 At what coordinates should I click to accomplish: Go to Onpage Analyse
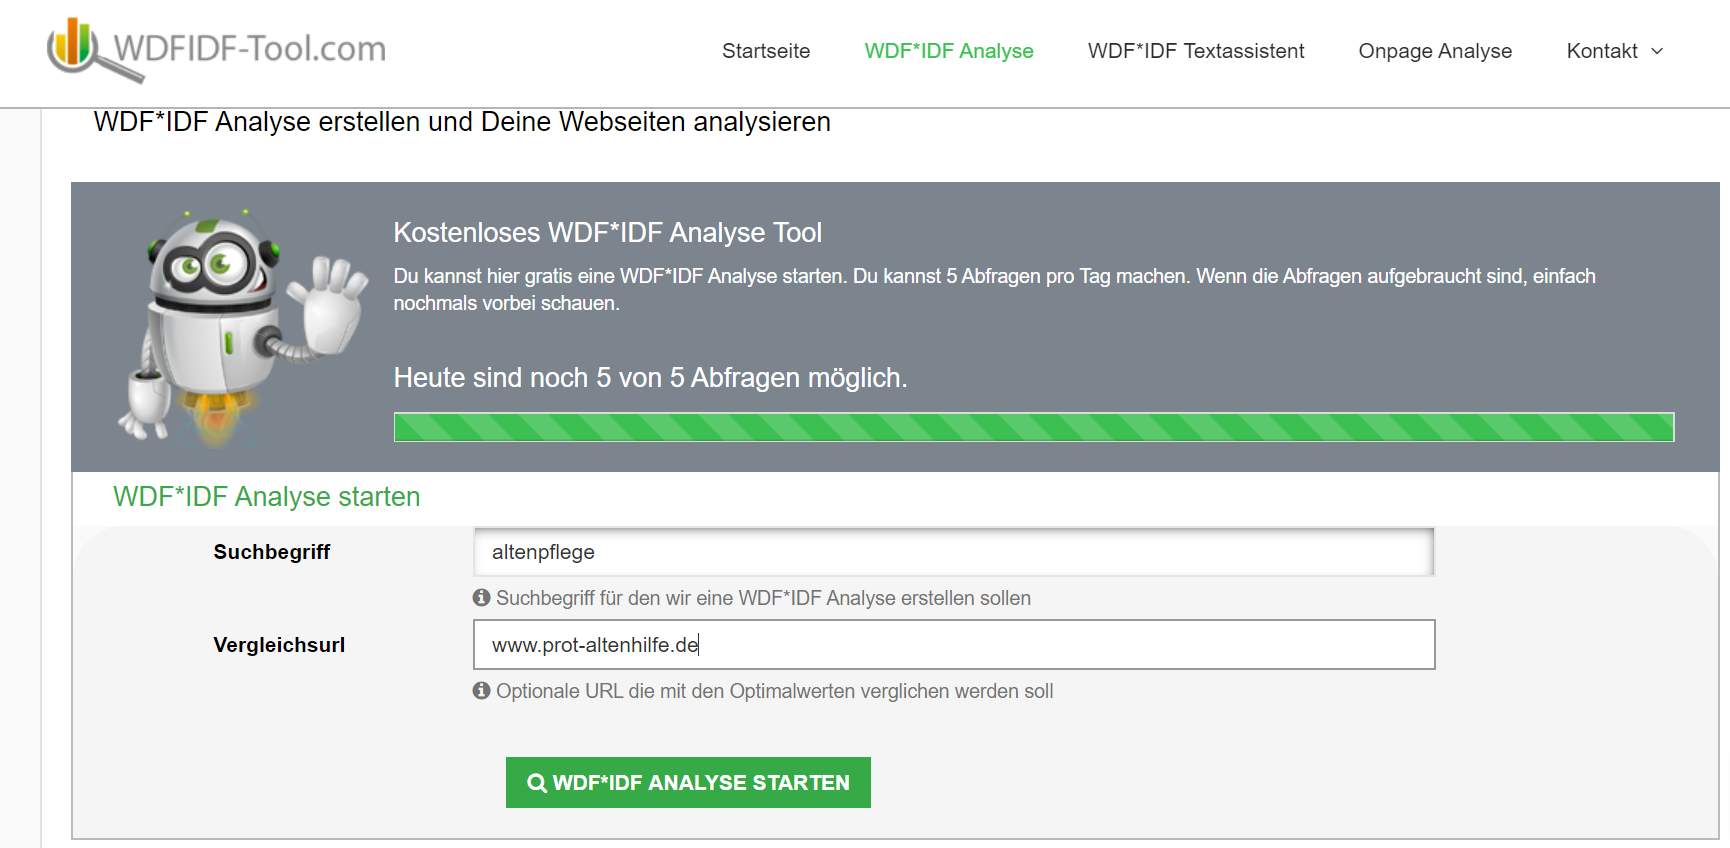pyautogui.click(x=1435, y=51)
